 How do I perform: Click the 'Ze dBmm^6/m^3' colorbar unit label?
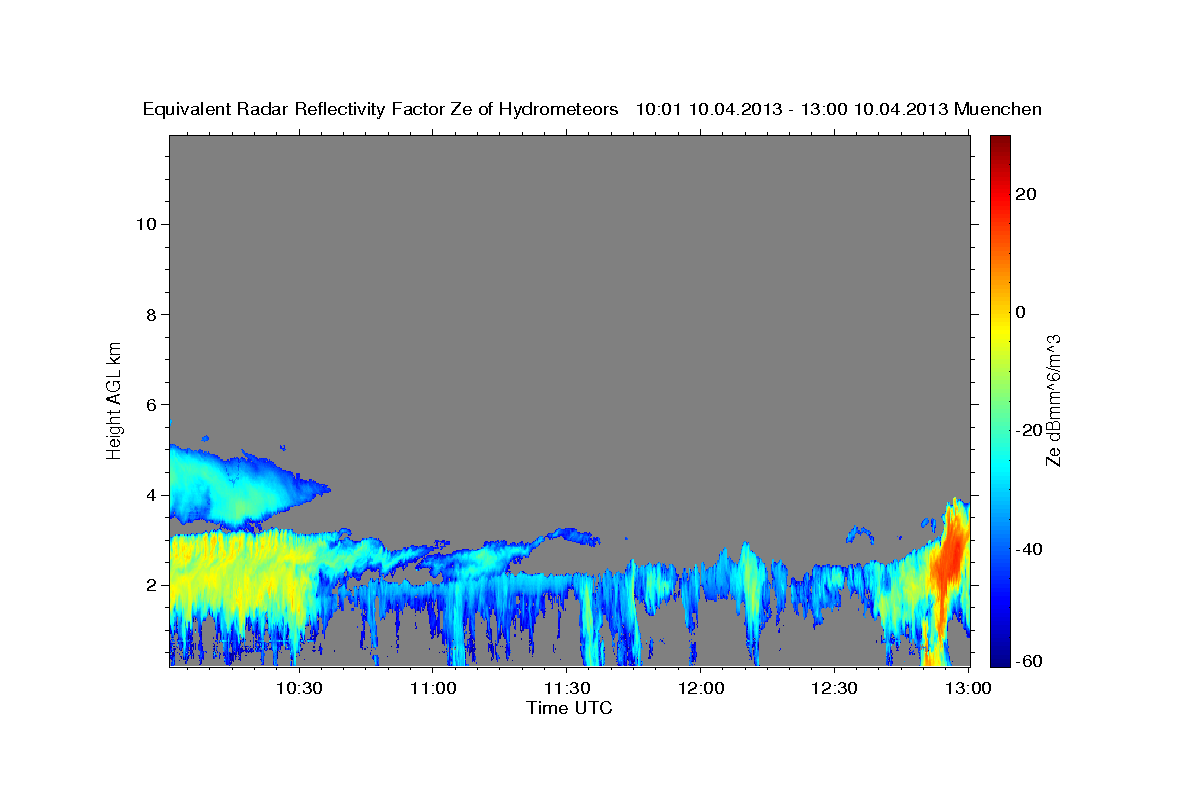(1053, 400)
